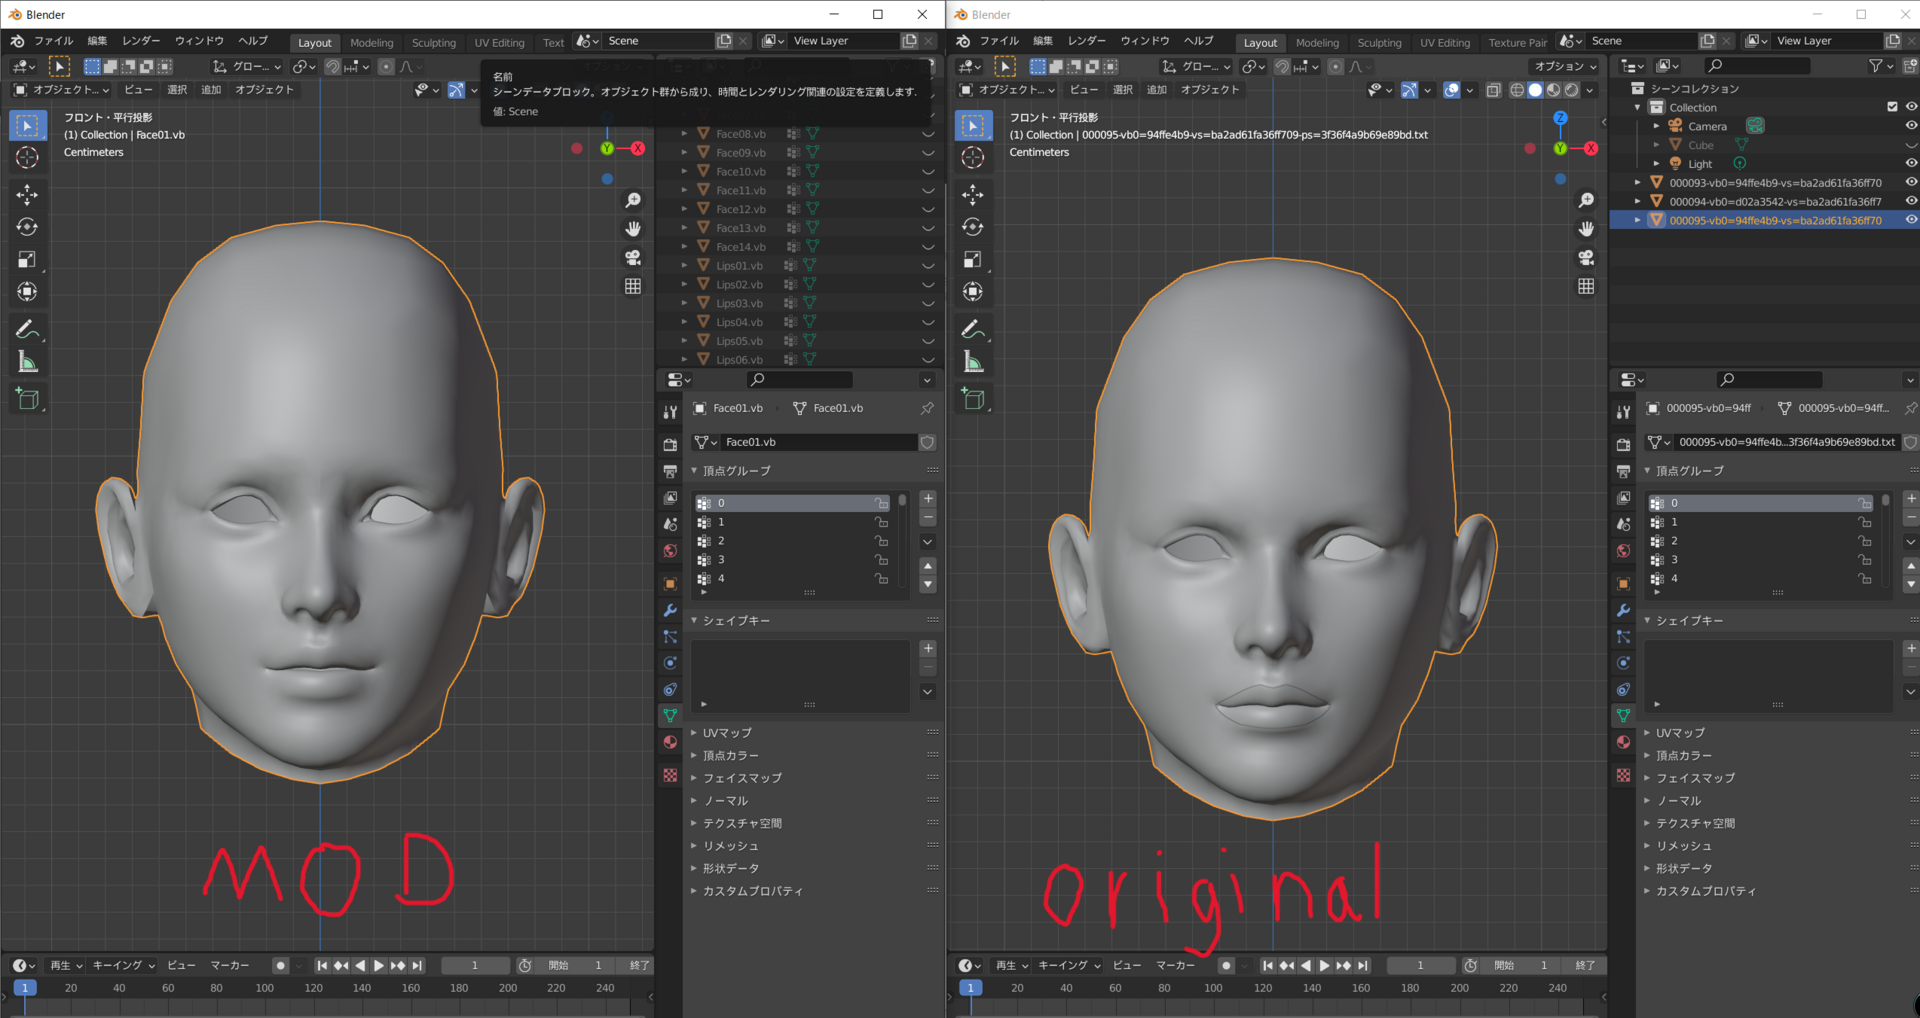Select the Move tool in right Blender window
The width and height of the screenshot is (1920, 1018).
tap(973, 195)
